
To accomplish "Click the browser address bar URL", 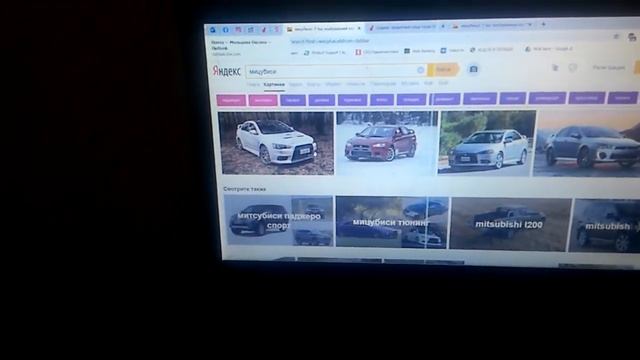I will 330,41.
